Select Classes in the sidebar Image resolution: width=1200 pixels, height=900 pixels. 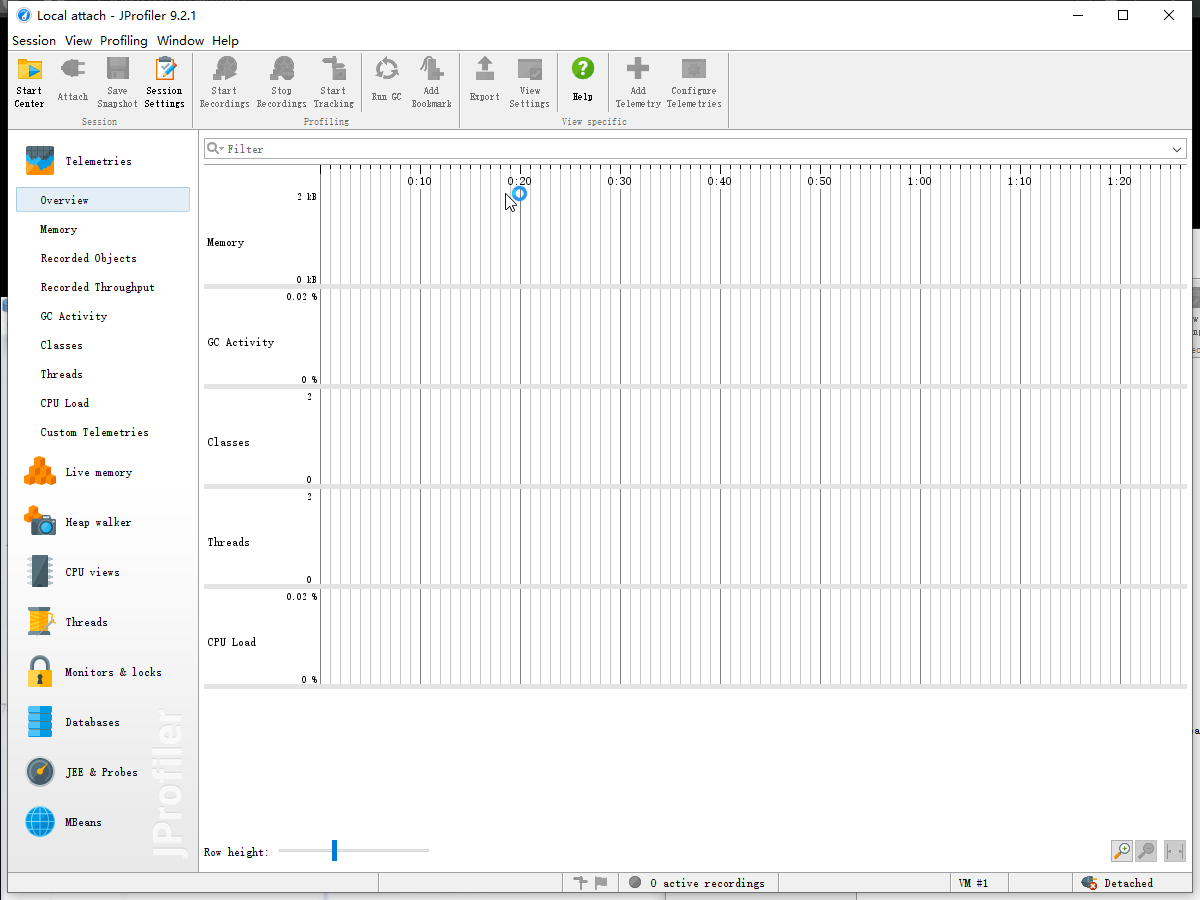[x=61, y=345]
